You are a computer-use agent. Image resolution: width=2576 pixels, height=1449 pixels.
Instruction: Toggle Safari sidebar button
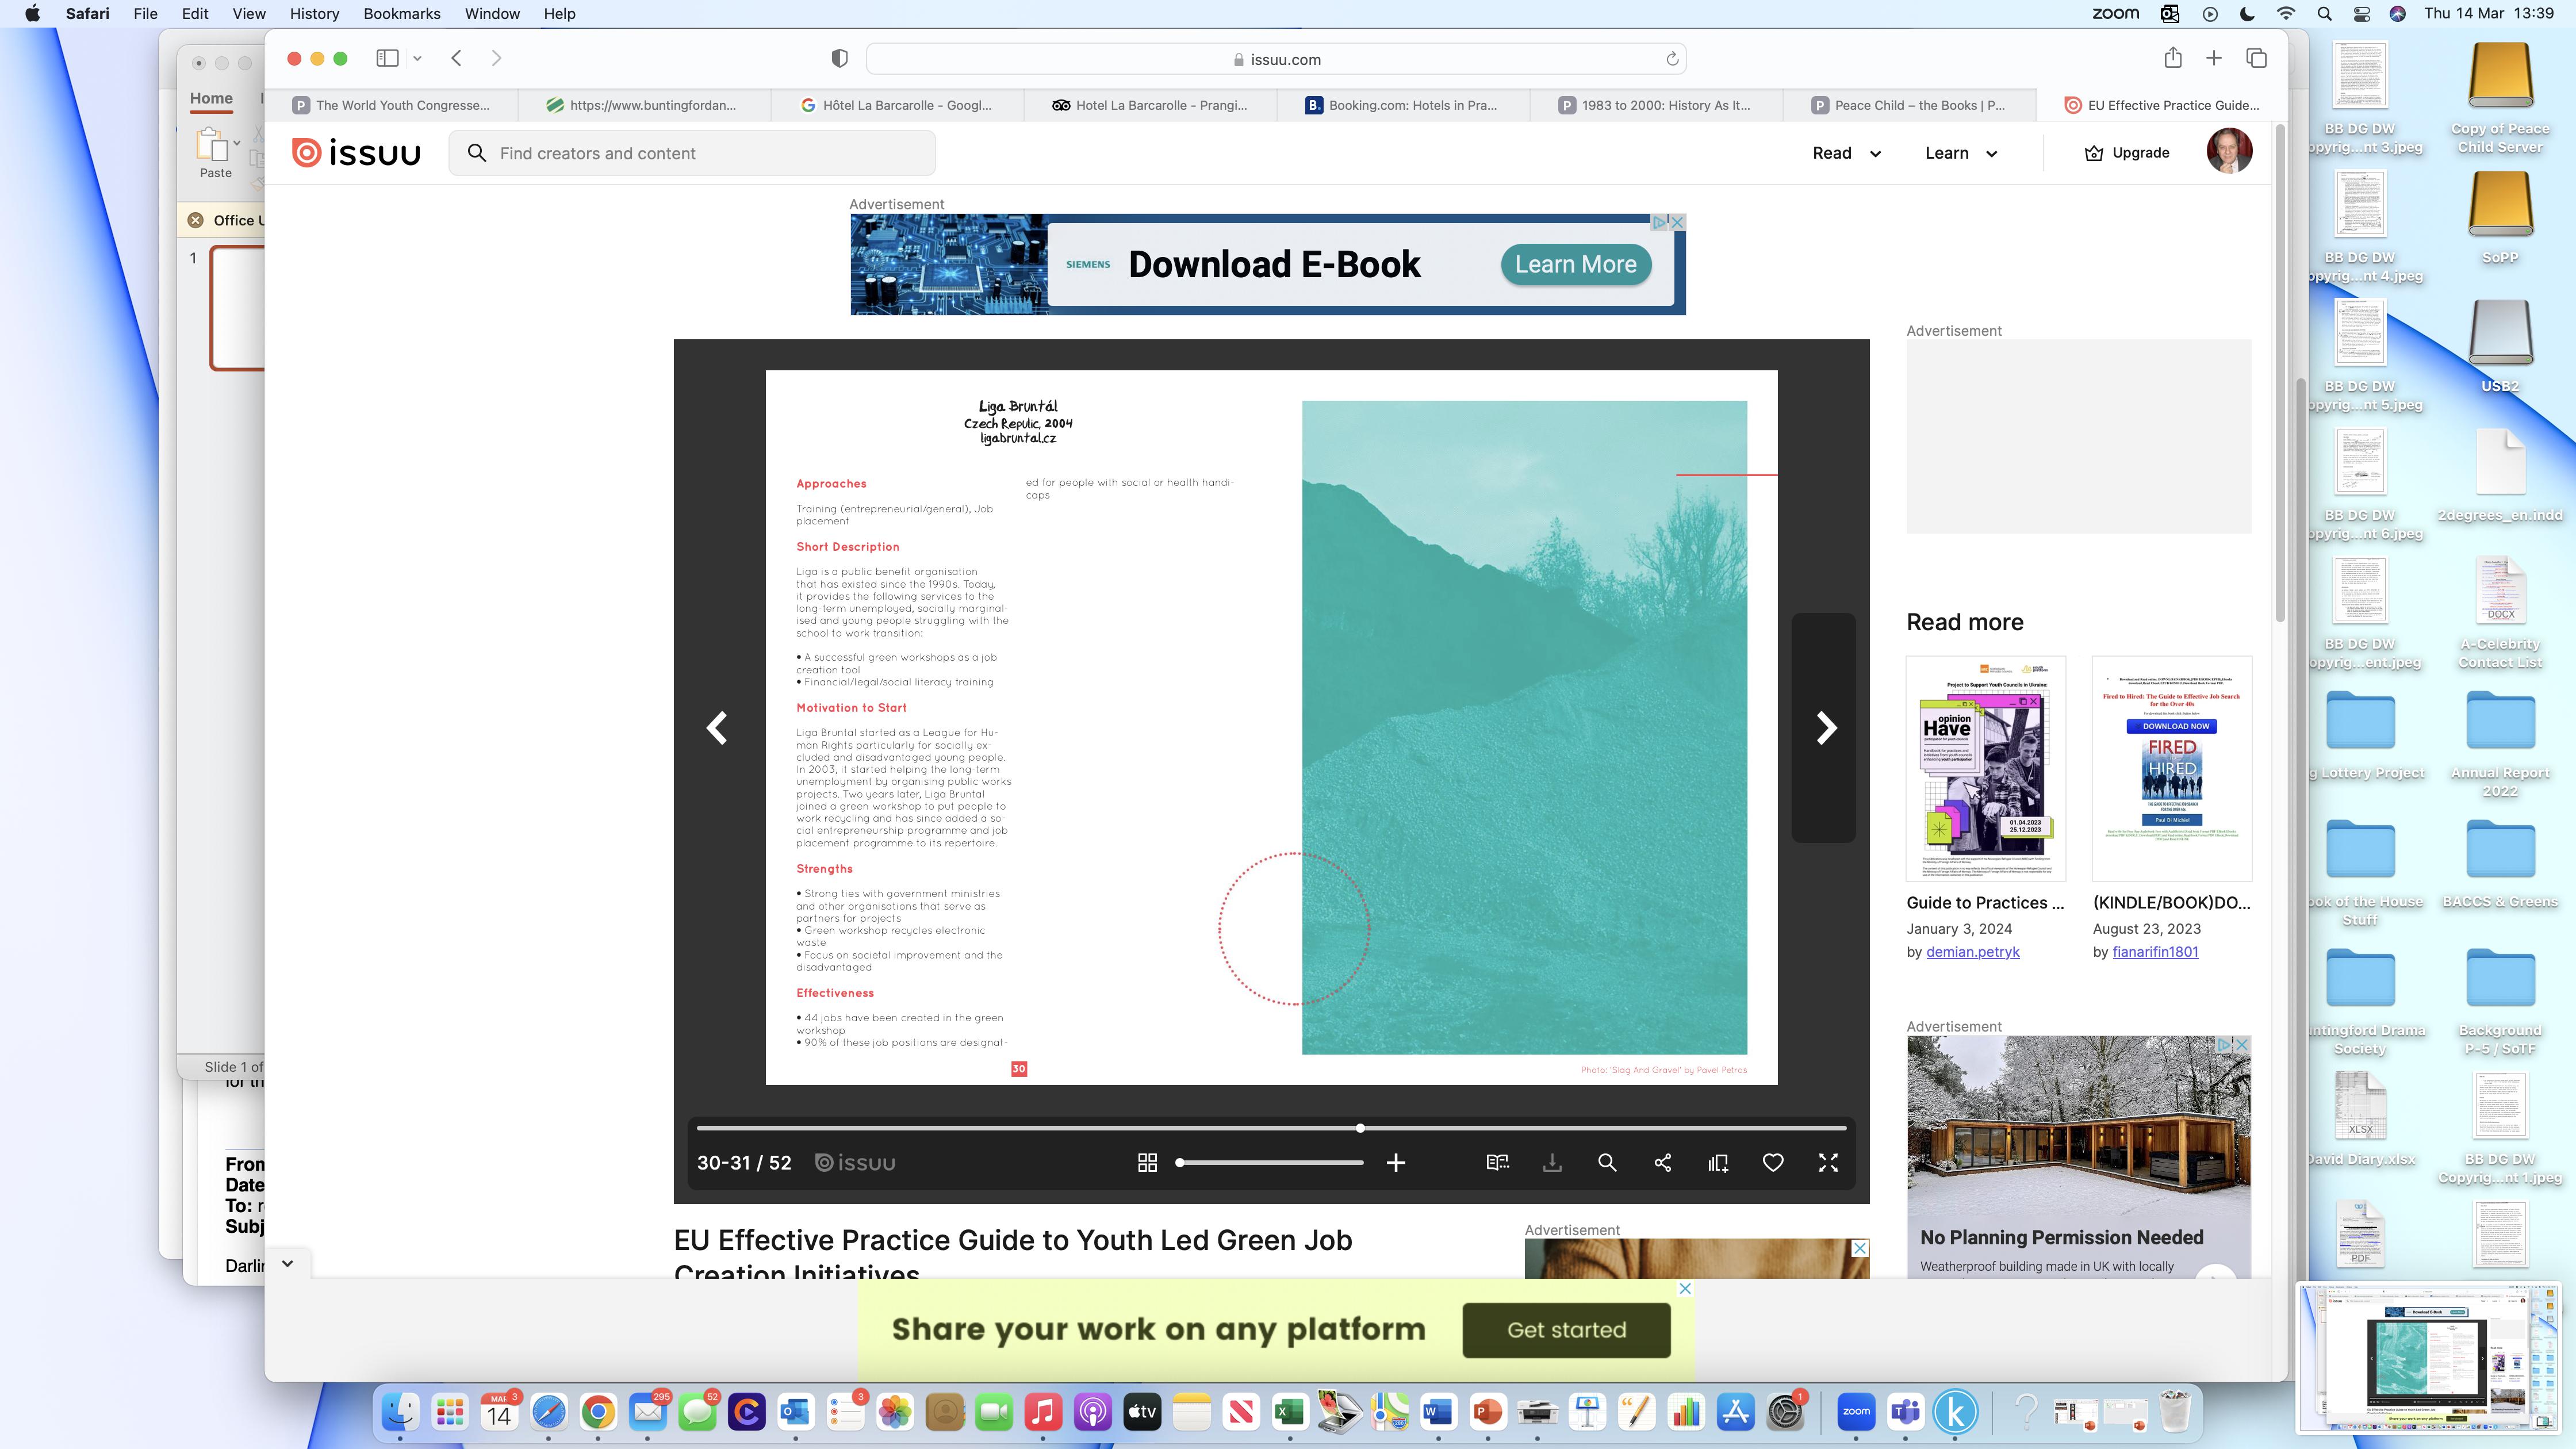point(387,58)
